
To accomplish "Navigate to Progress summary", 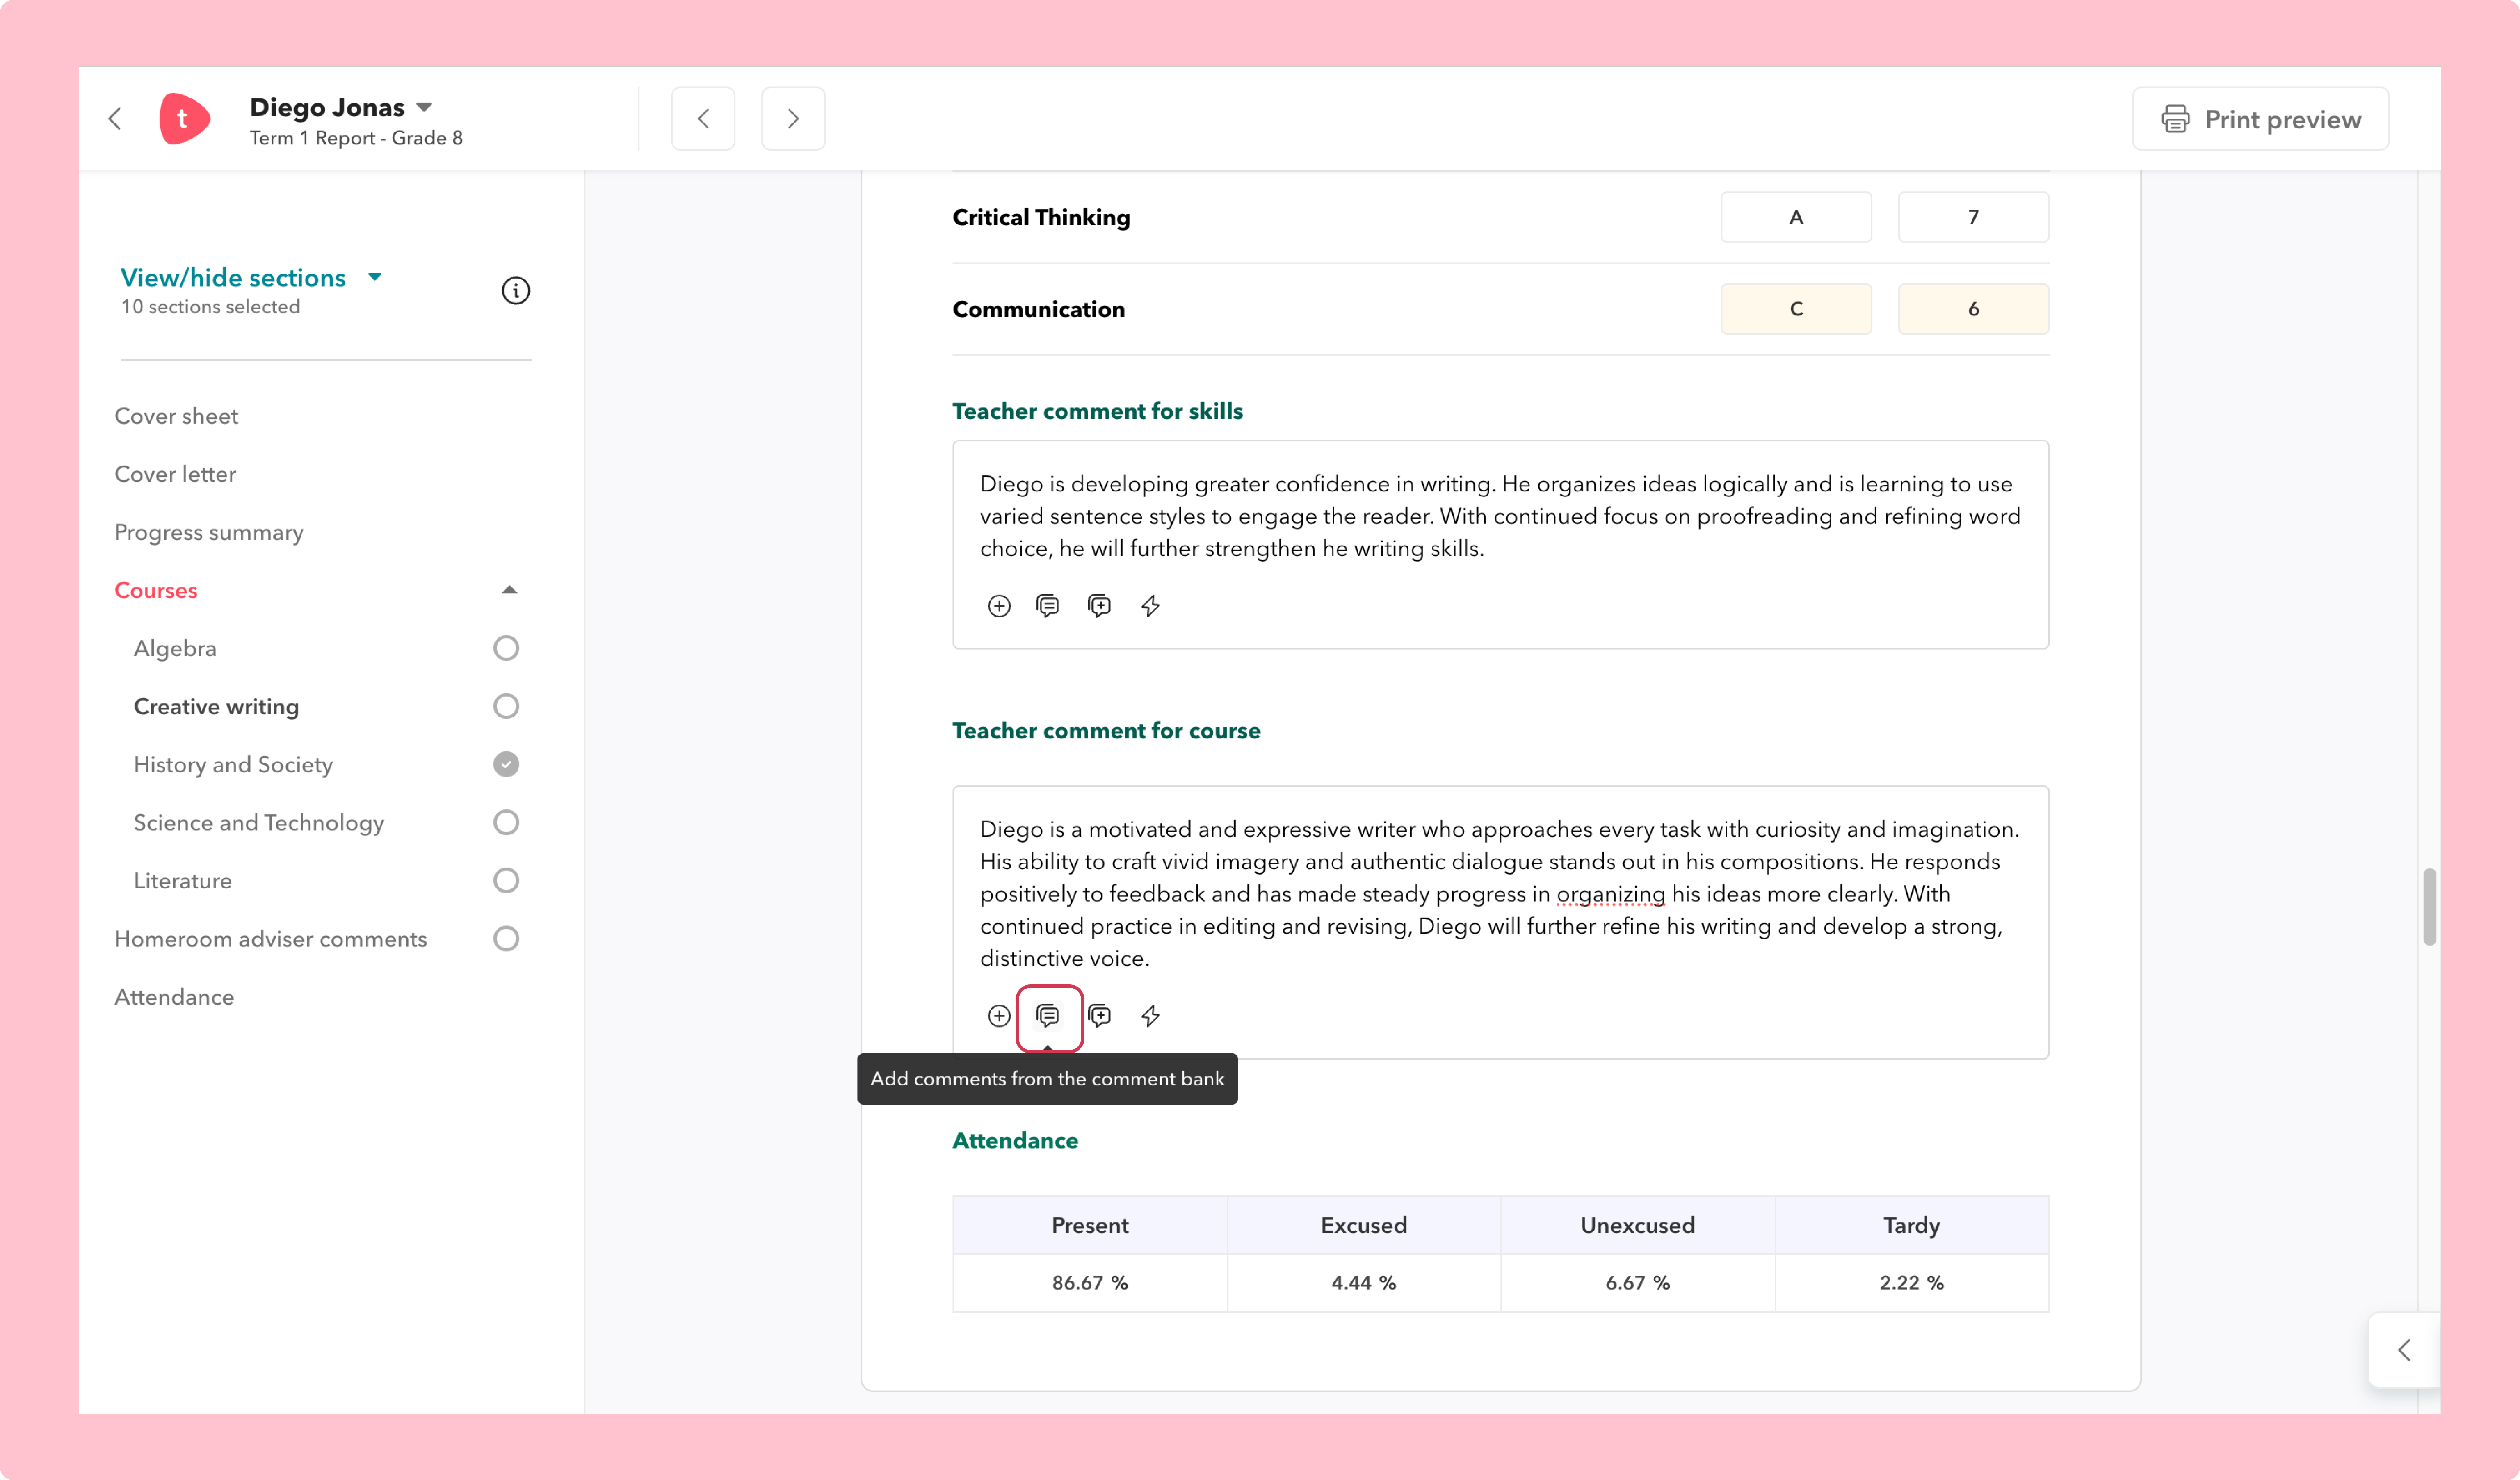I will point(209,532).
